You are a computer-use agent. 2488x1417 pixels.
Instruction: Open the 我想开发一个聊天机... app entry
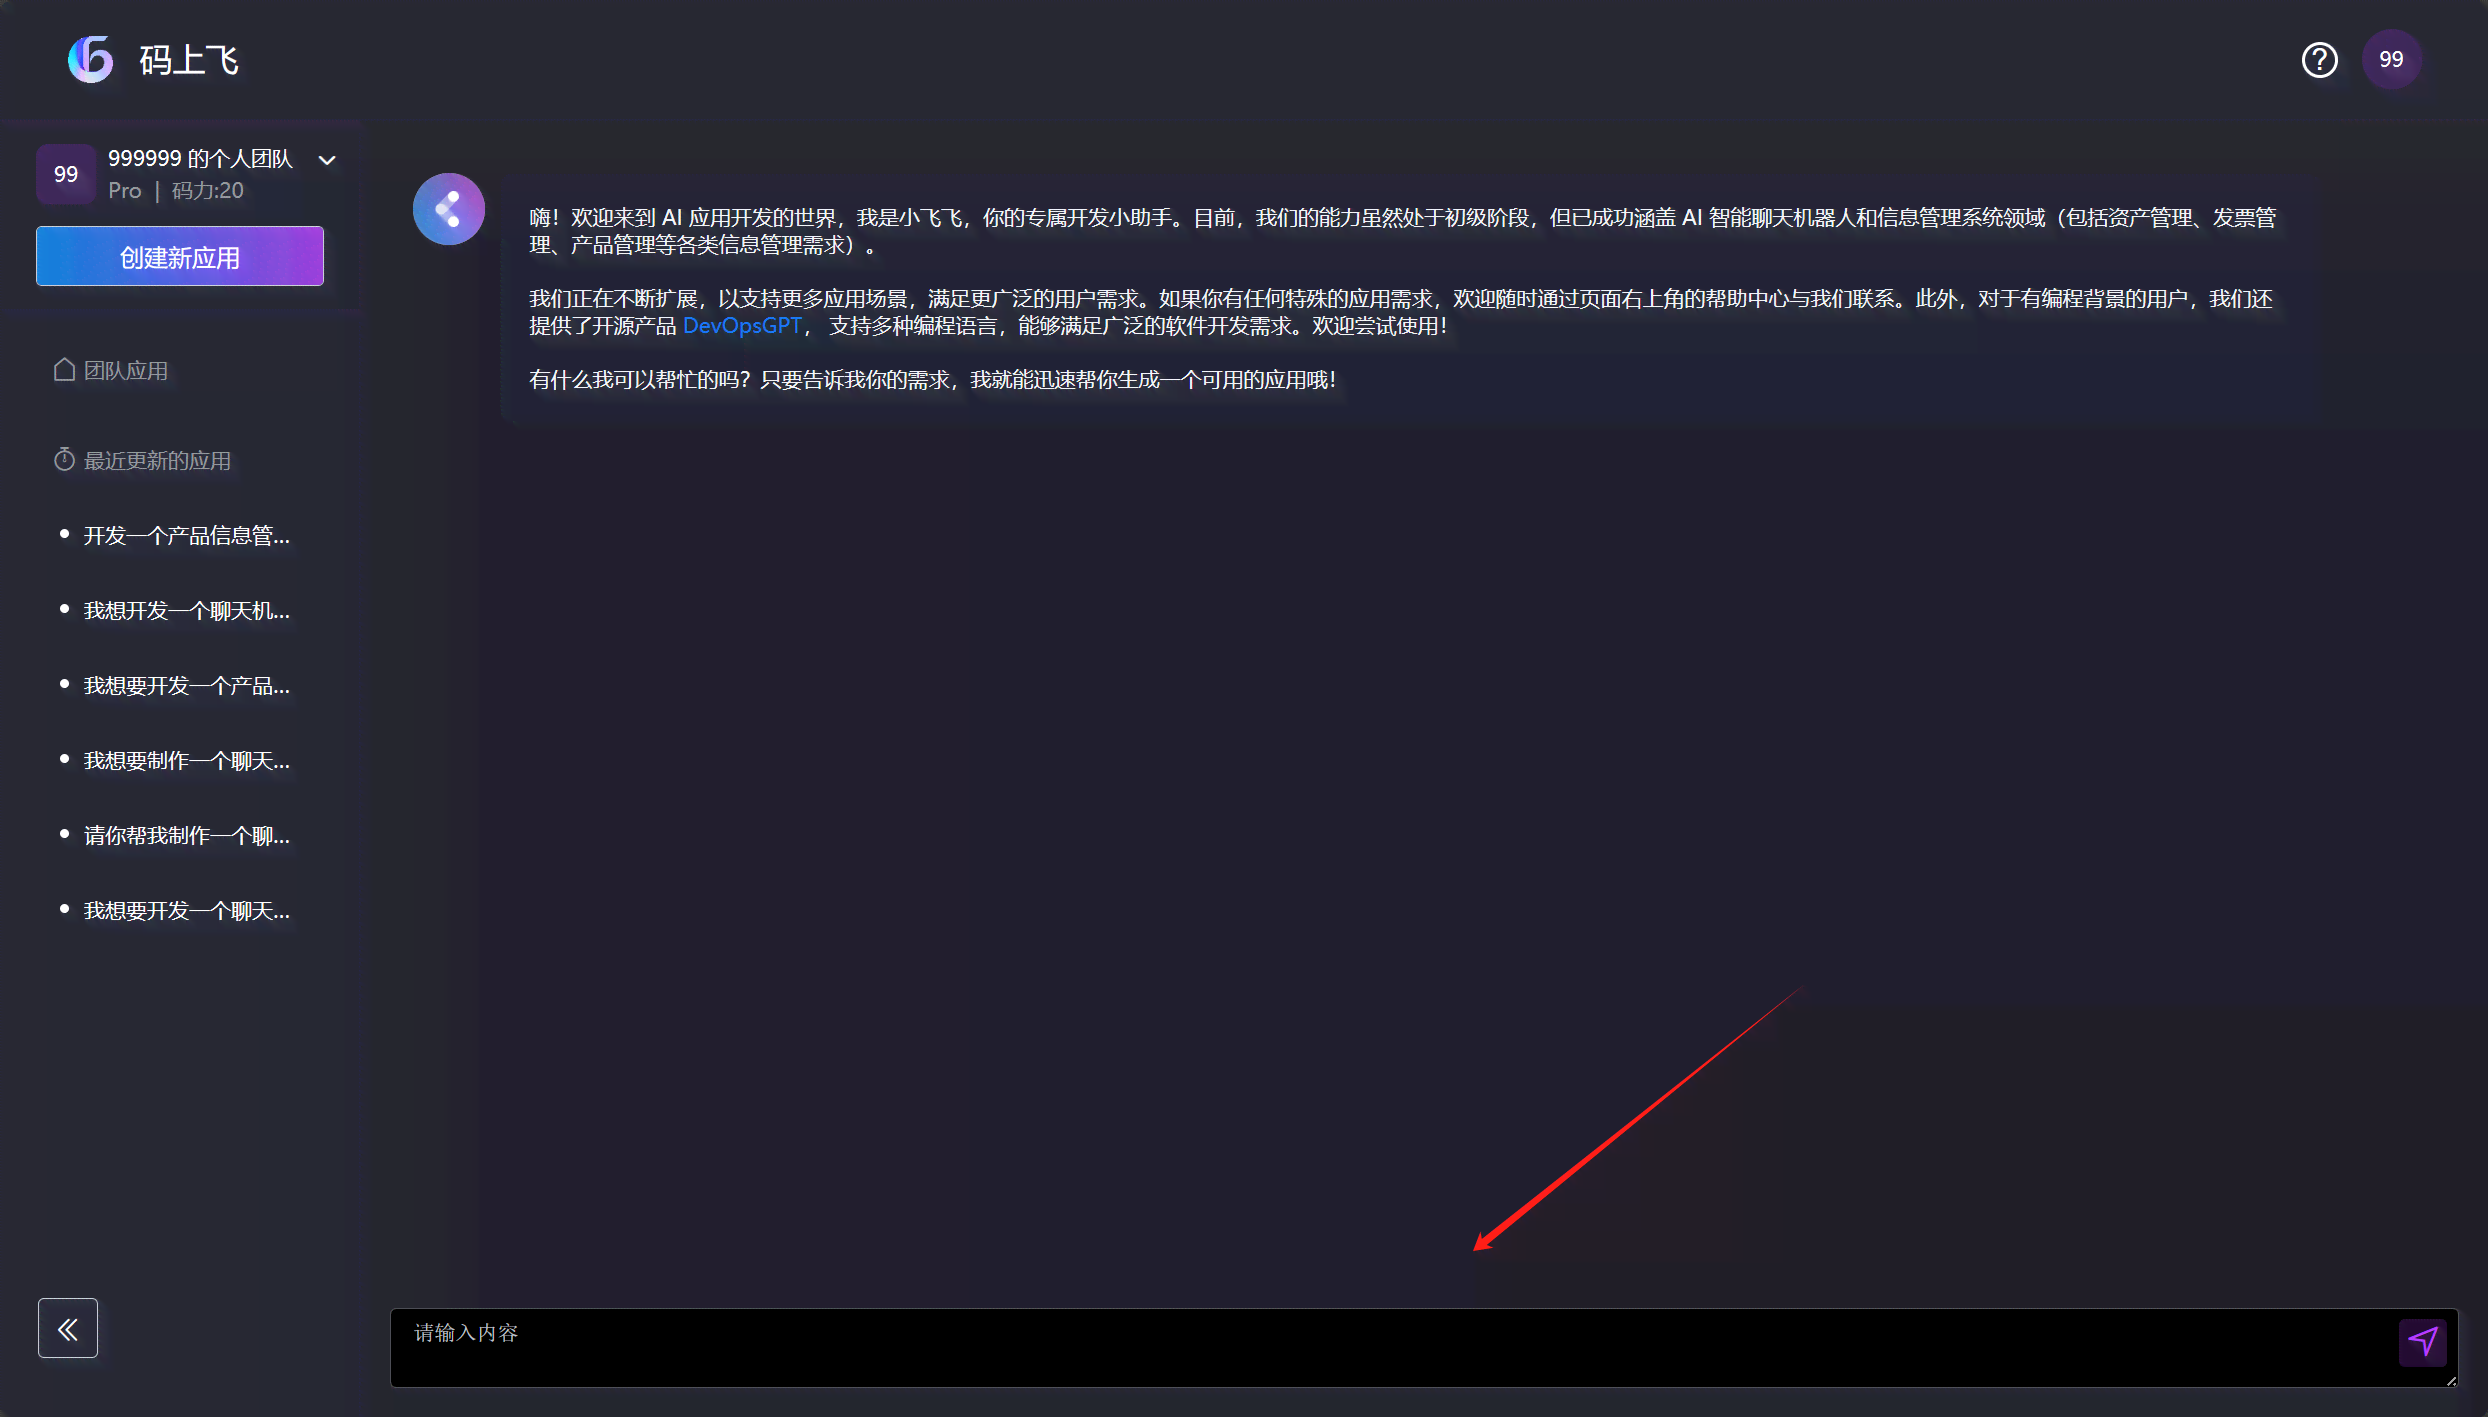click(186, 611)
